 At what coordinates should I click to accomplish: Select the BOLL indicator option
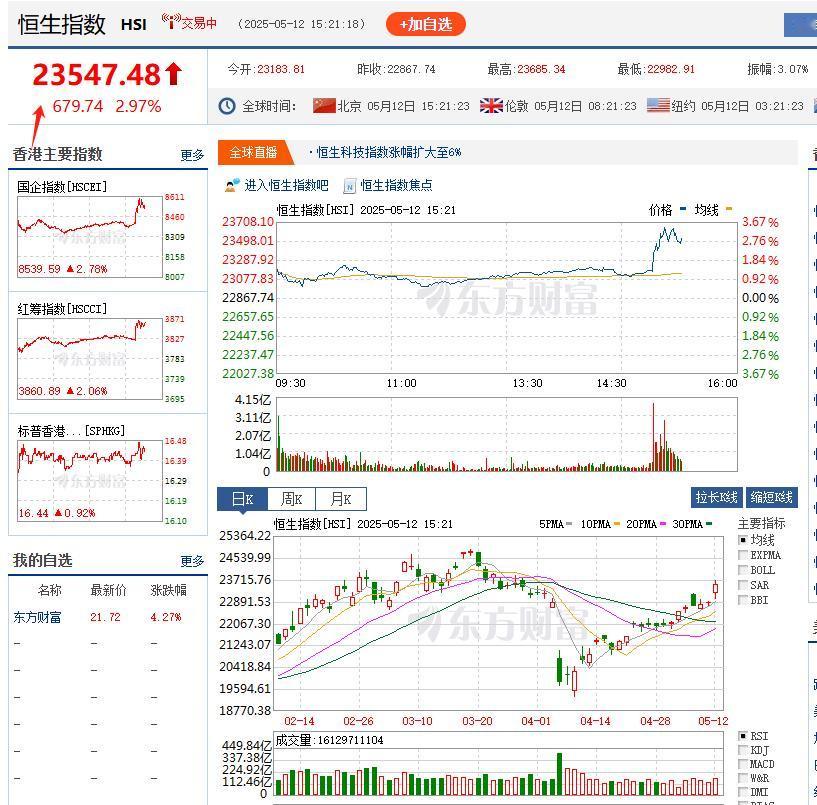[x=743, y=570]
